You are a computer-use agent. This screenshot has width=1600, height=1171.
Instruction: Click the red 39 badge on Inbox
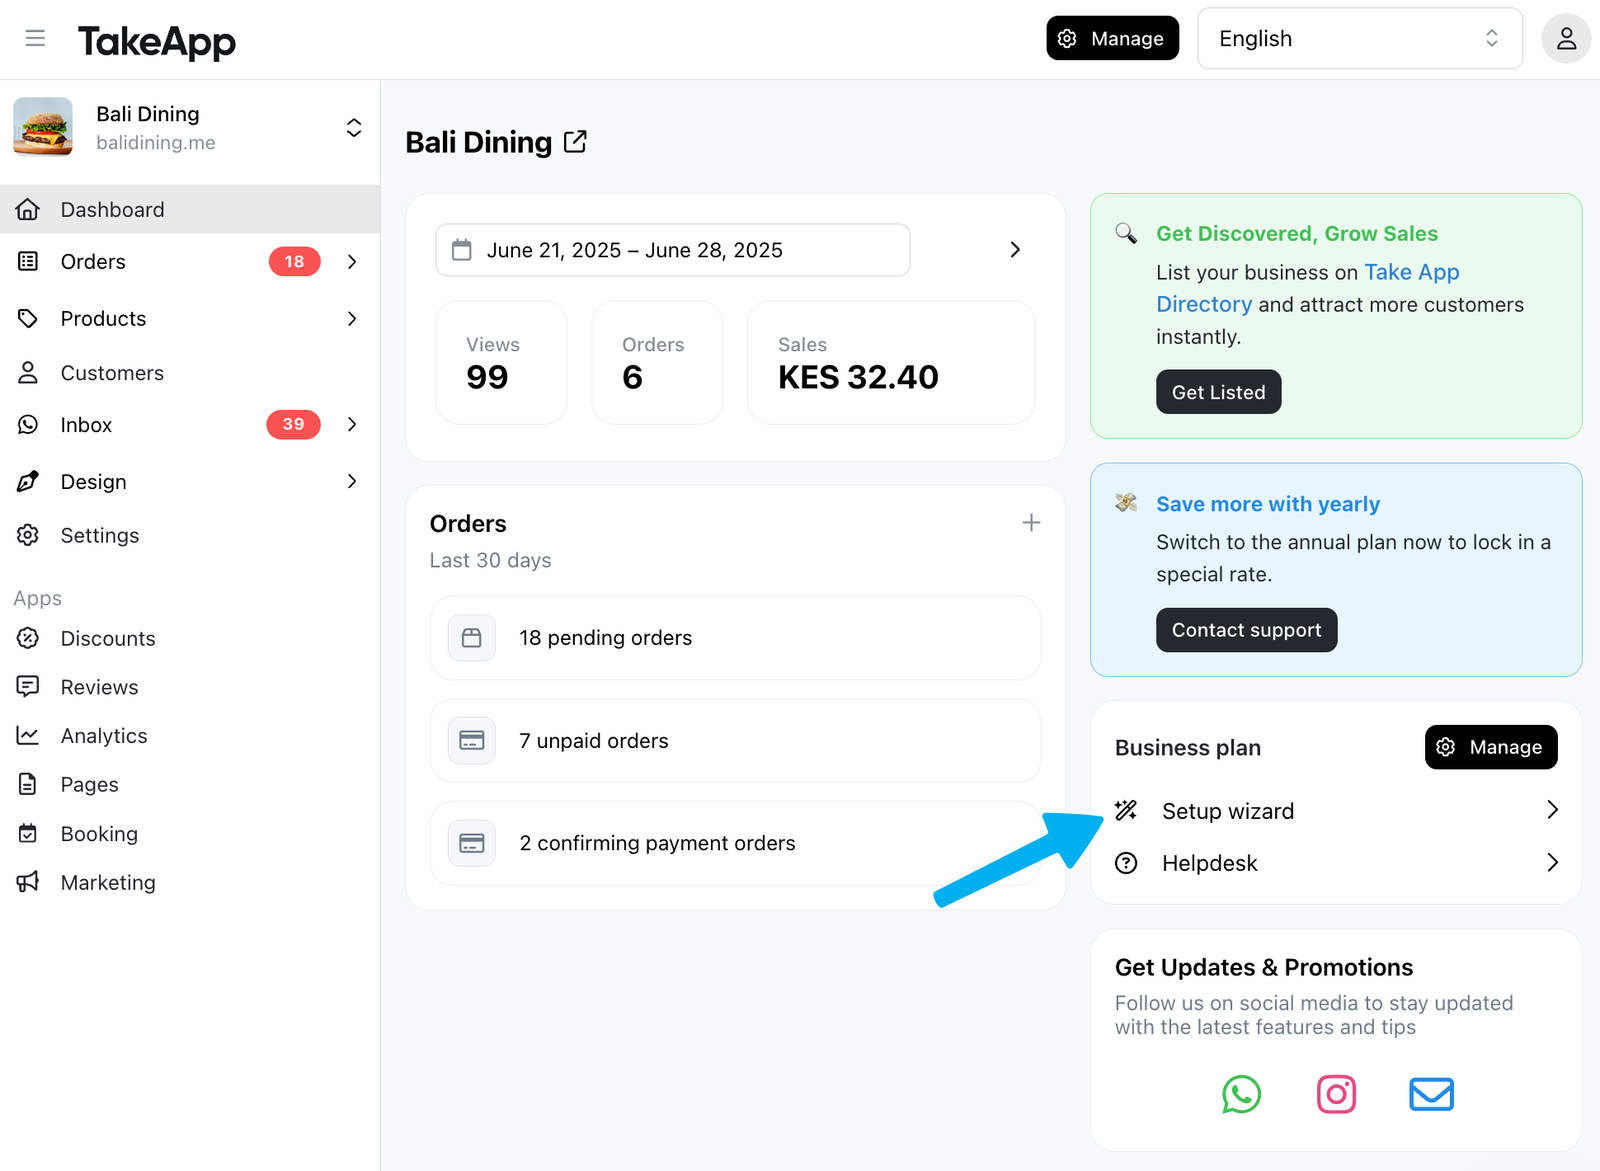coord(293,425)
